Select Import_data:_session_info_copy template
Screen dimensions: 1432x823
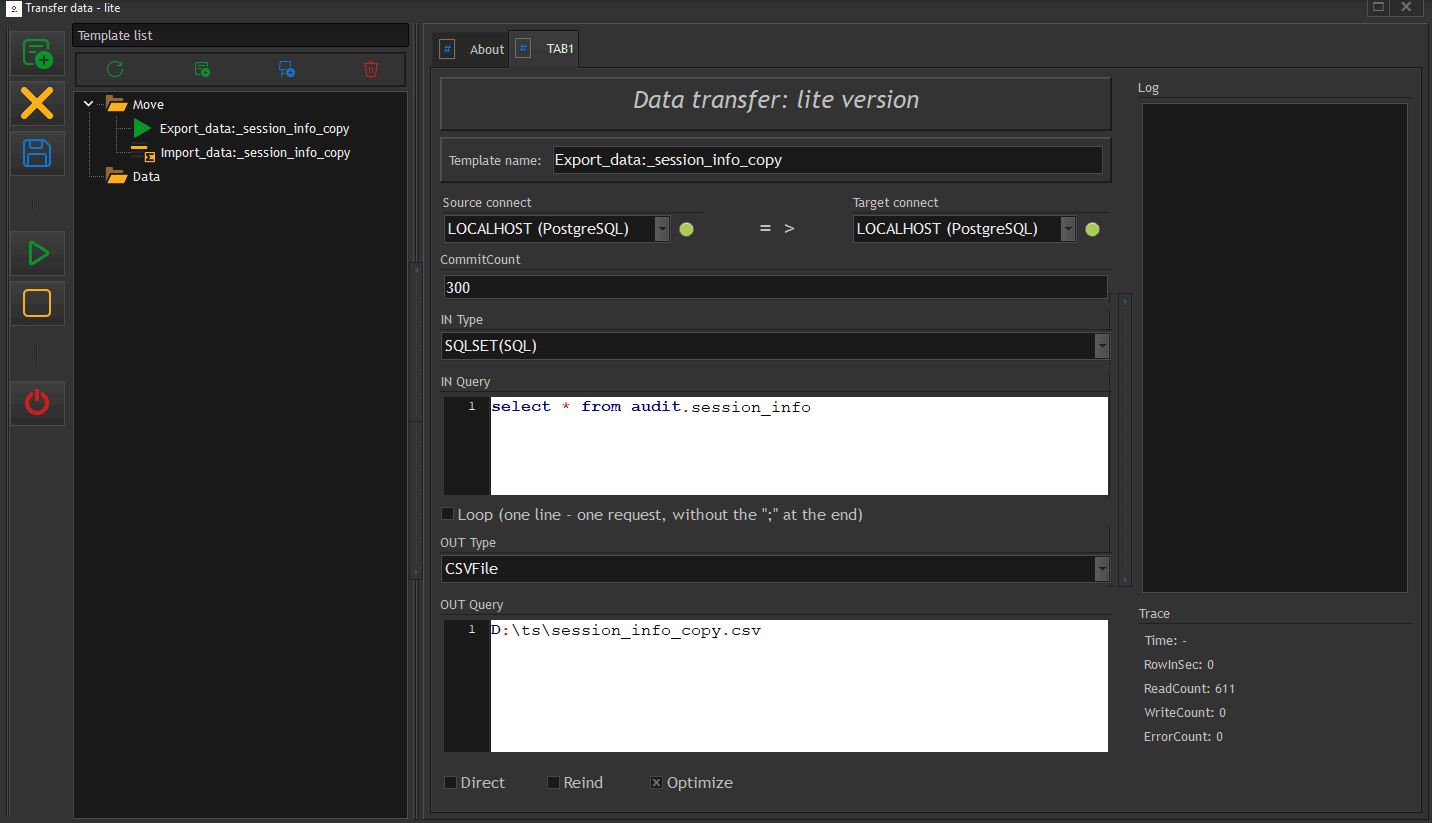click(255, 153)
